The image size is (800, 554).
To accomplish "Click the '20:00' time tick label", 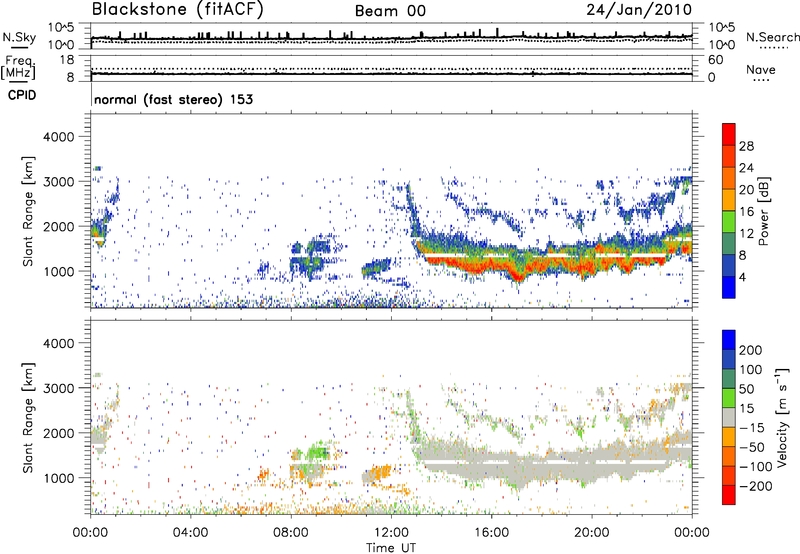I will point(591,533).
